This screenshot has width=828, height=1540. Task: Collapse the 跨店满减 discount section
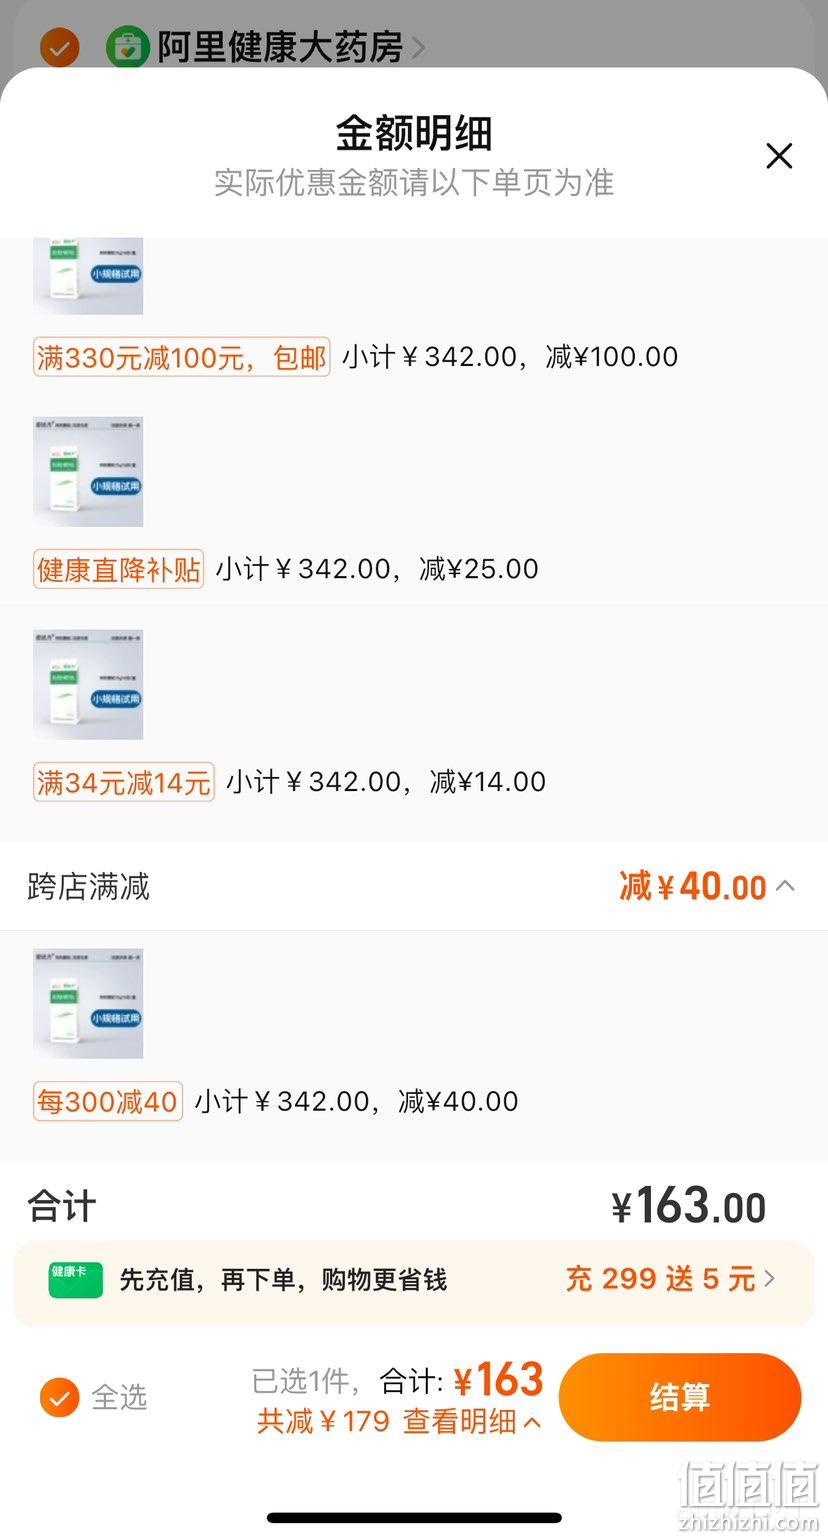pyautogui.click(x=786, y=885)
